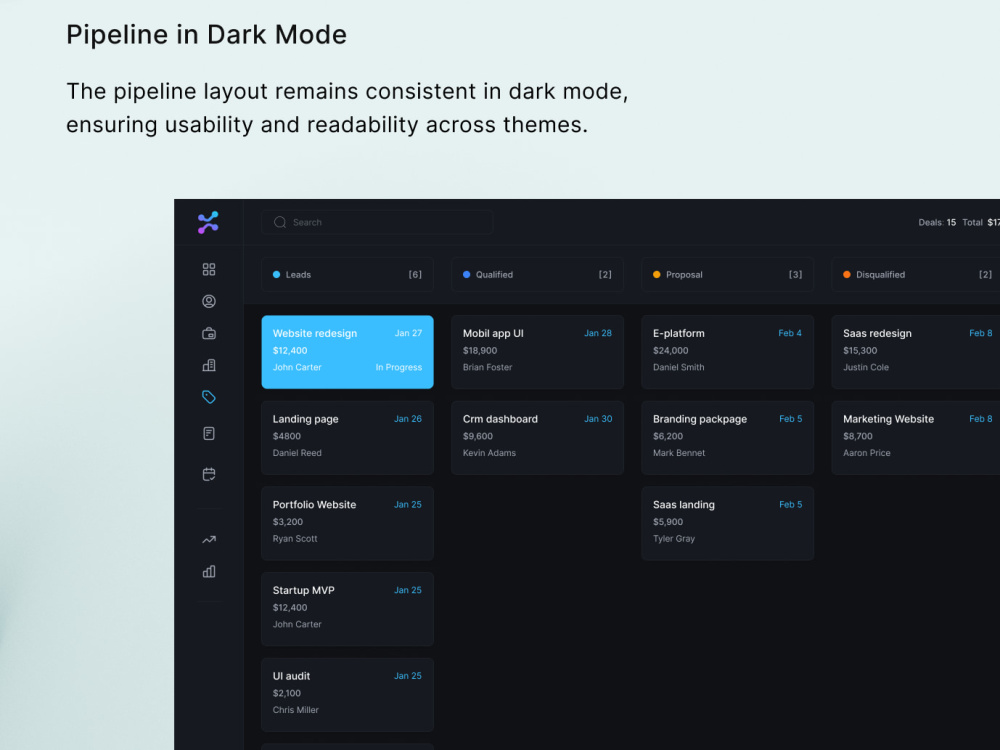Image resolution: width=1000 pixels, height=750 pixels.
Task: Click the $6,200 amount
Action: click(668, 436)
